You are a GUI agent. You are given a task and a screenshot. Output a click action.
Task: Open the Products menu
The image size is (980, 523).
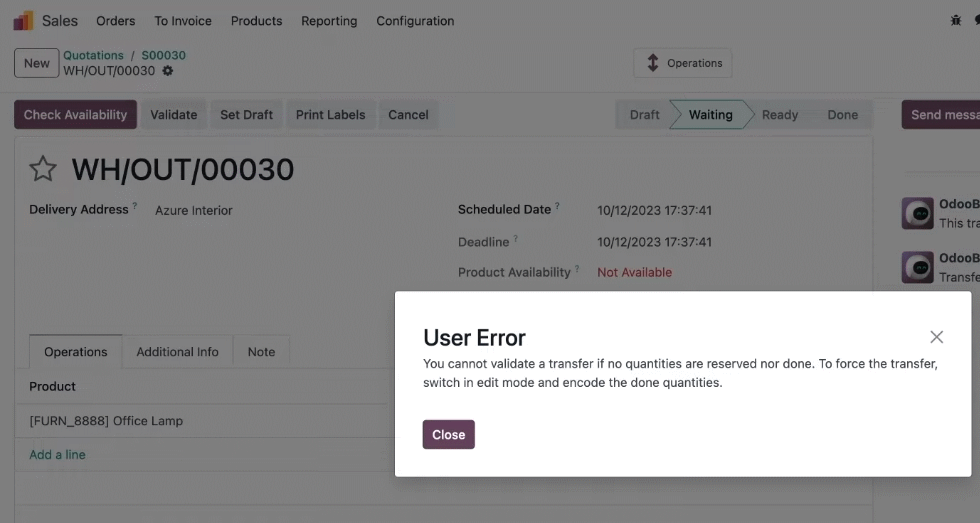(x=256, y=21)
